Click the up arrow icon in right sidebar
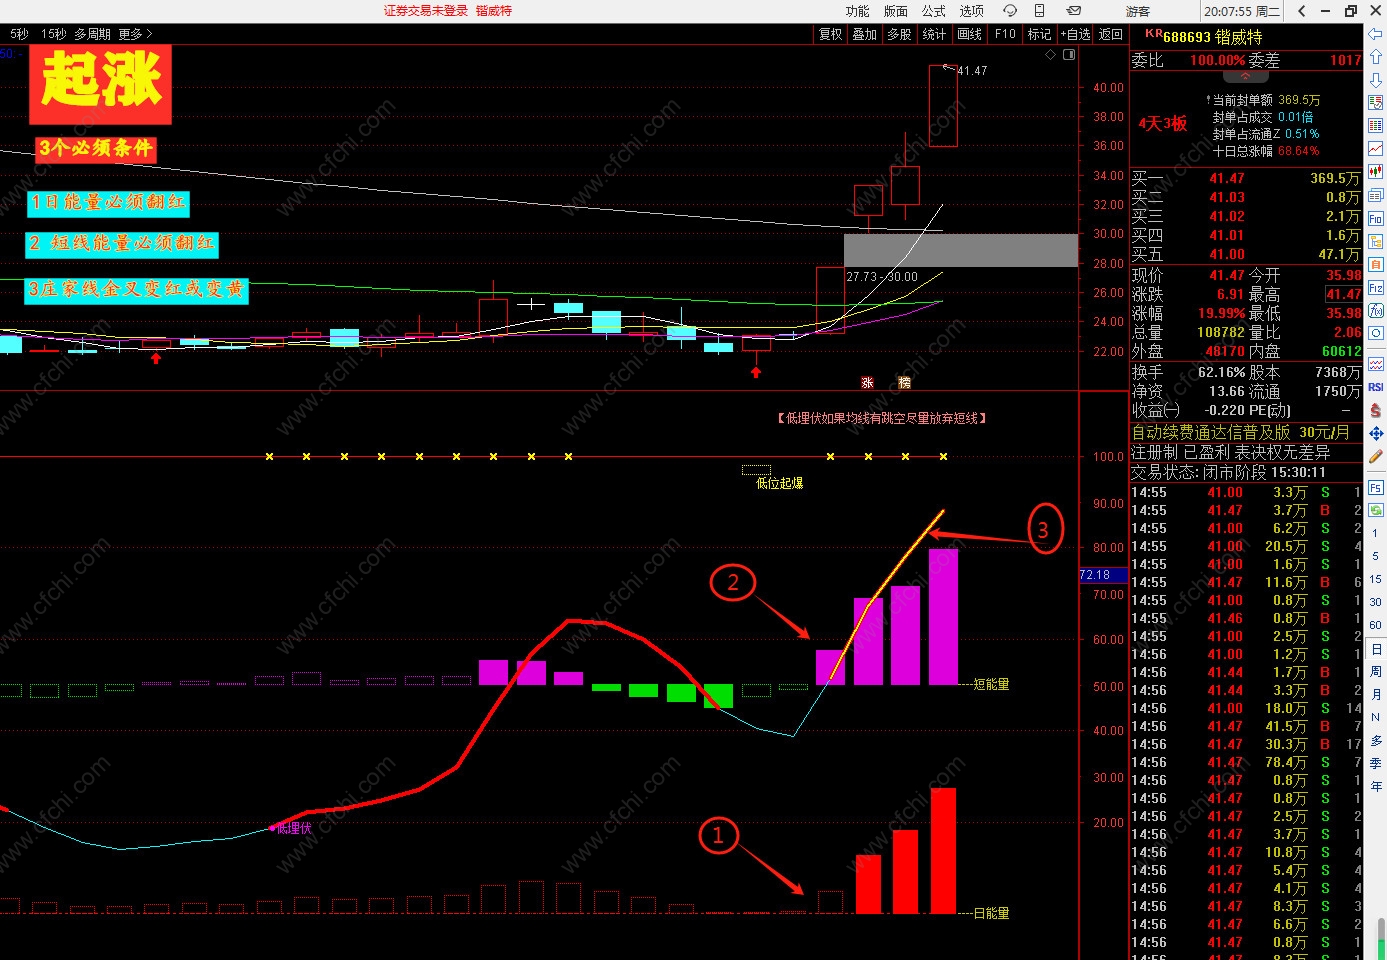This screenshot has width=1387, height=960. point(1376,57)
